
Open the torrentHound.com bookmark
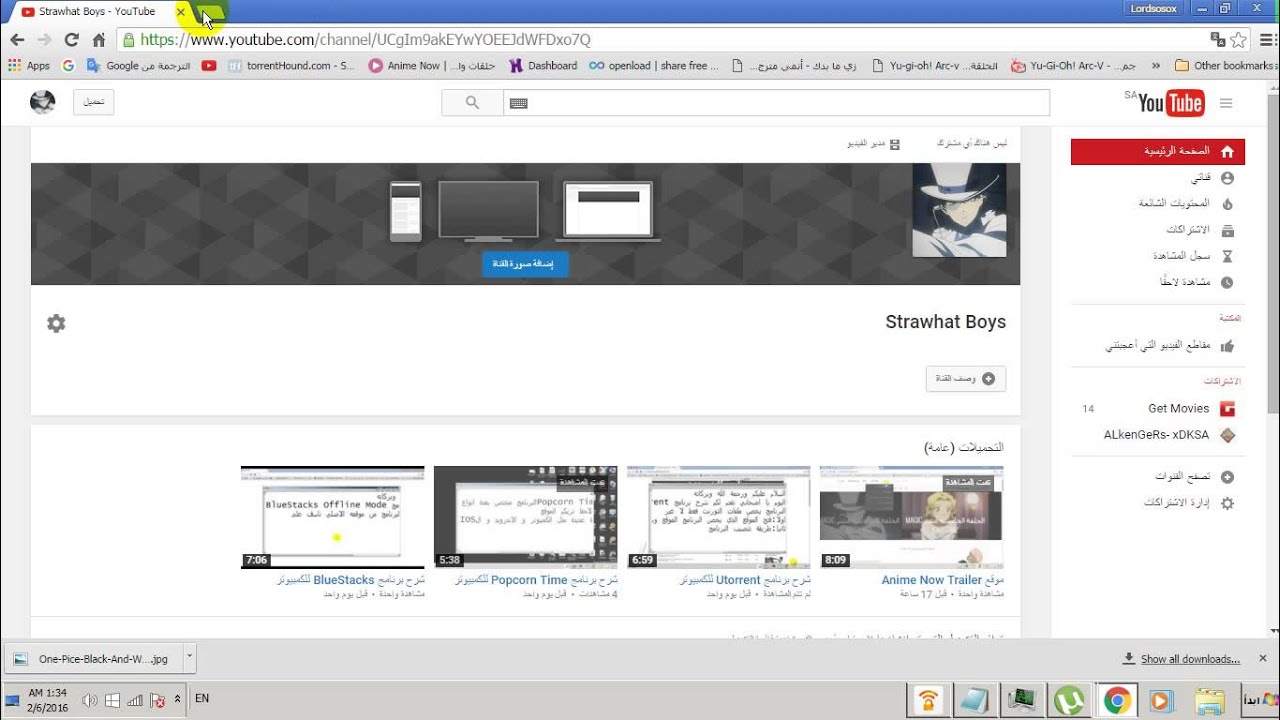[x=291, y=66]
